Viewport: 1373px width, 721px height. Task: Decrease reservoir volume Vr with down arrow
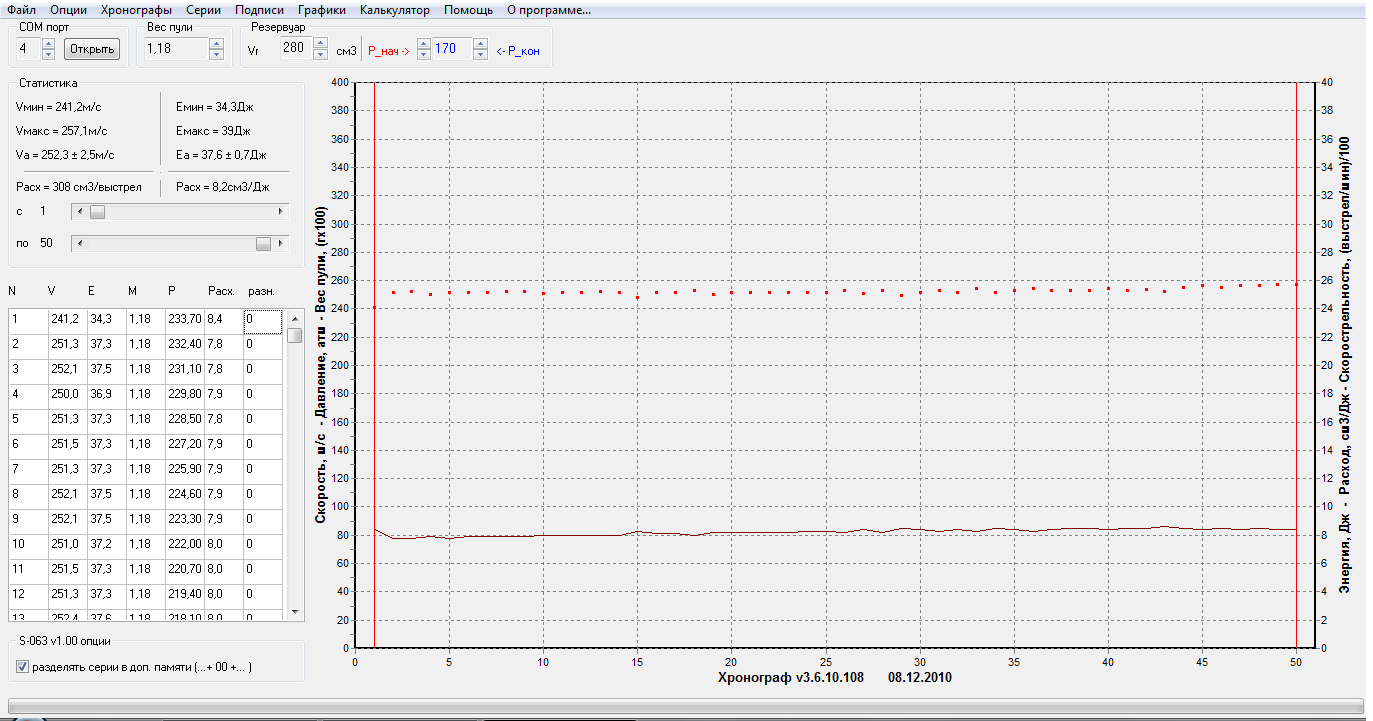click(320, 54)
